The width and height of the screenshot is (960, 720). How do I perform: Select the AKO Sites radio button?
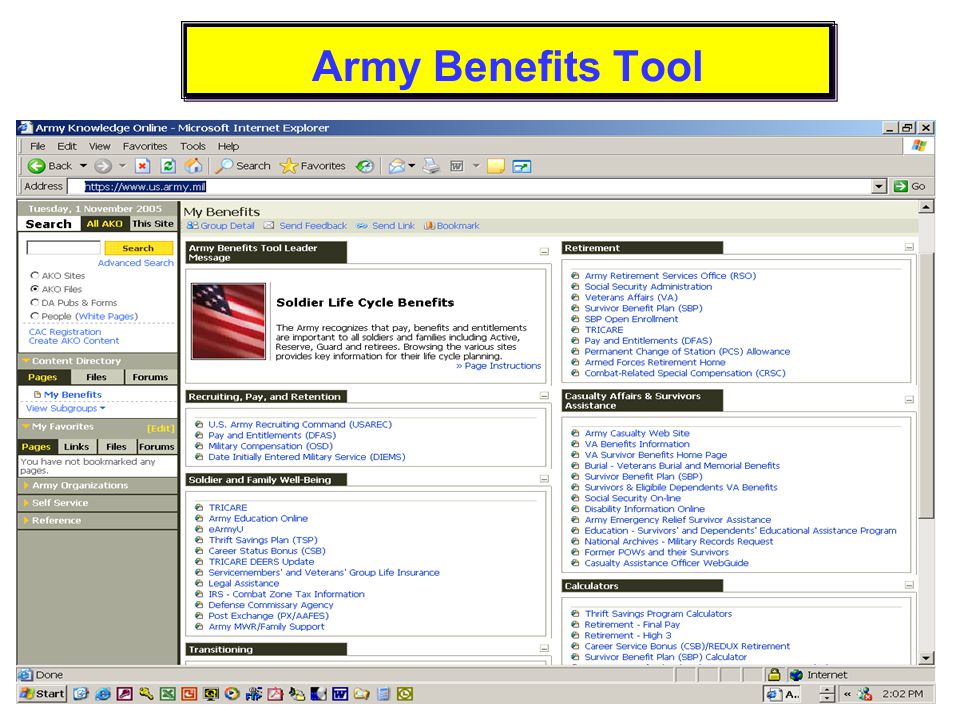tap(35, 276)
